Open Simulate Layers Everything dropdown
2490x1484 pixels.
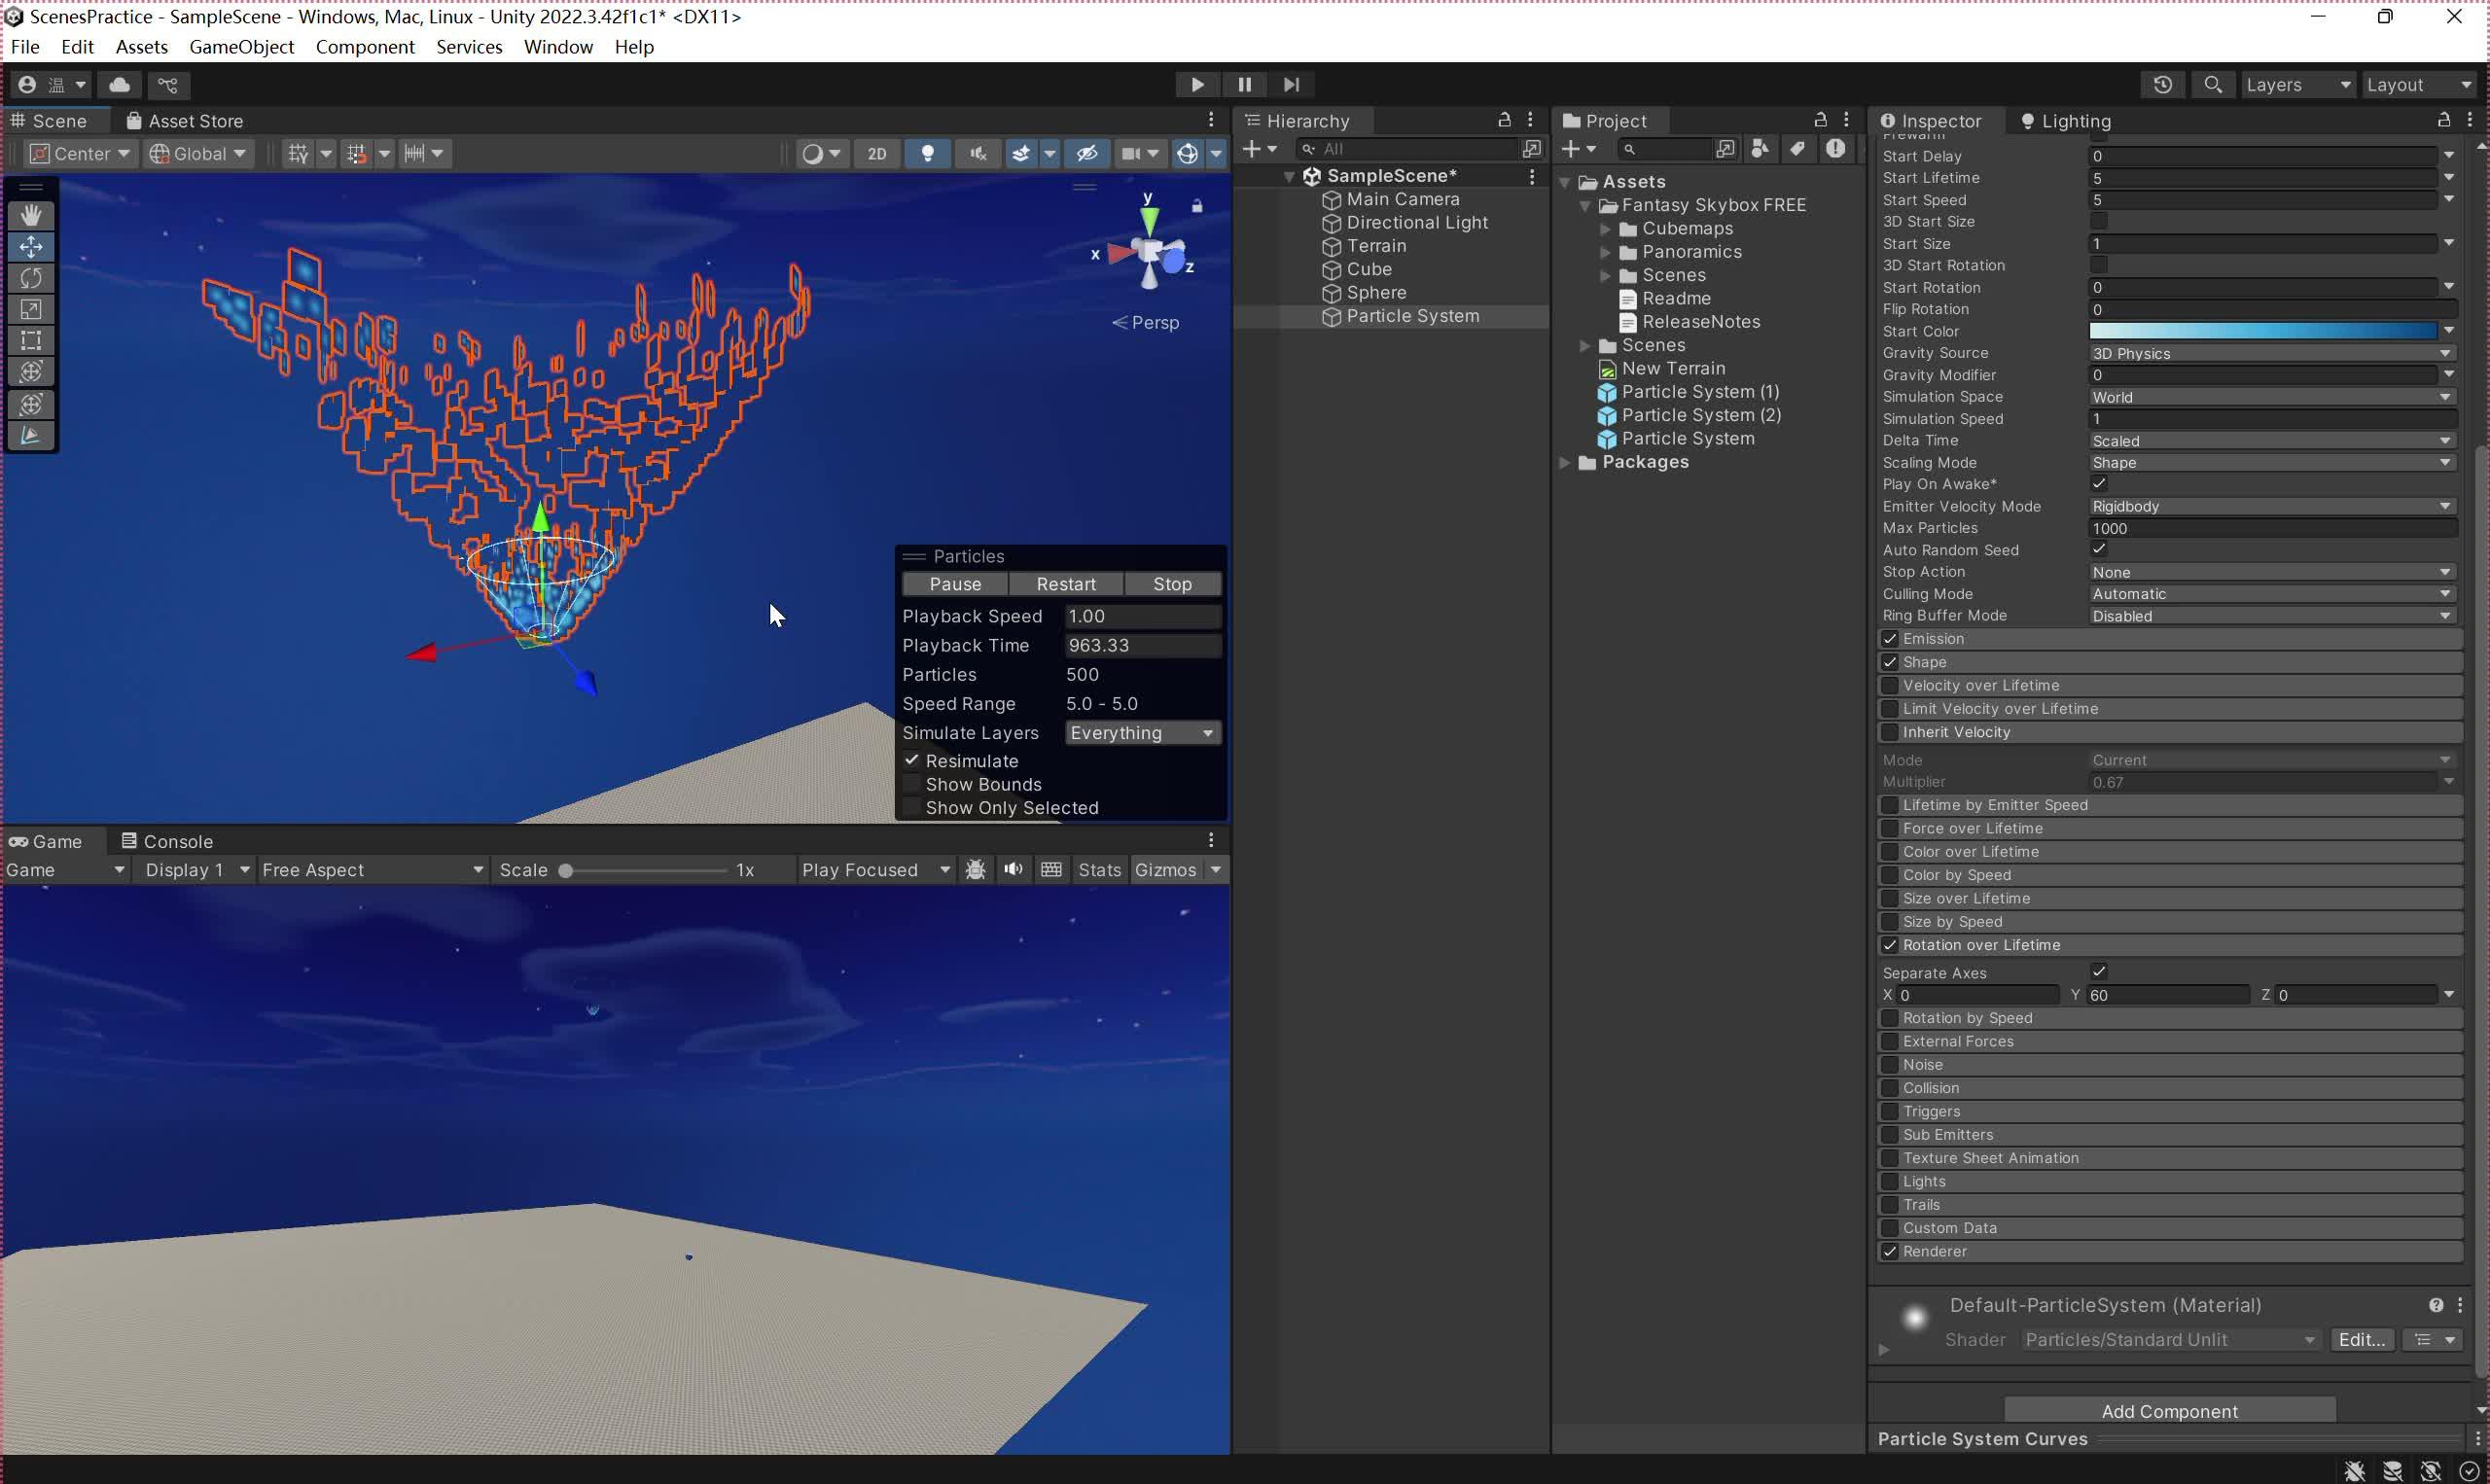coord(1143,733)
